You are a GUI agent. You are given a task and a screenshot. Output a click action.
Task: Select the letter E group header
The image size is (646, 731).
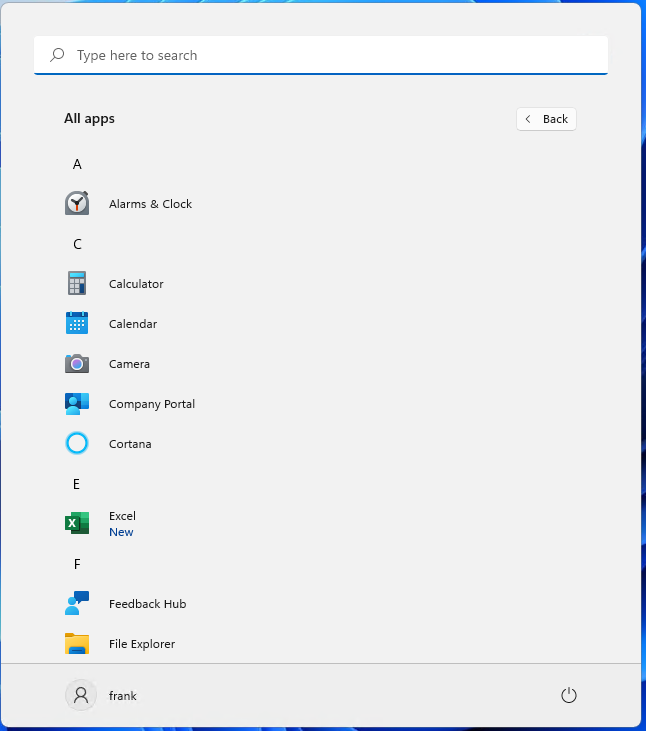pos(76,484)
